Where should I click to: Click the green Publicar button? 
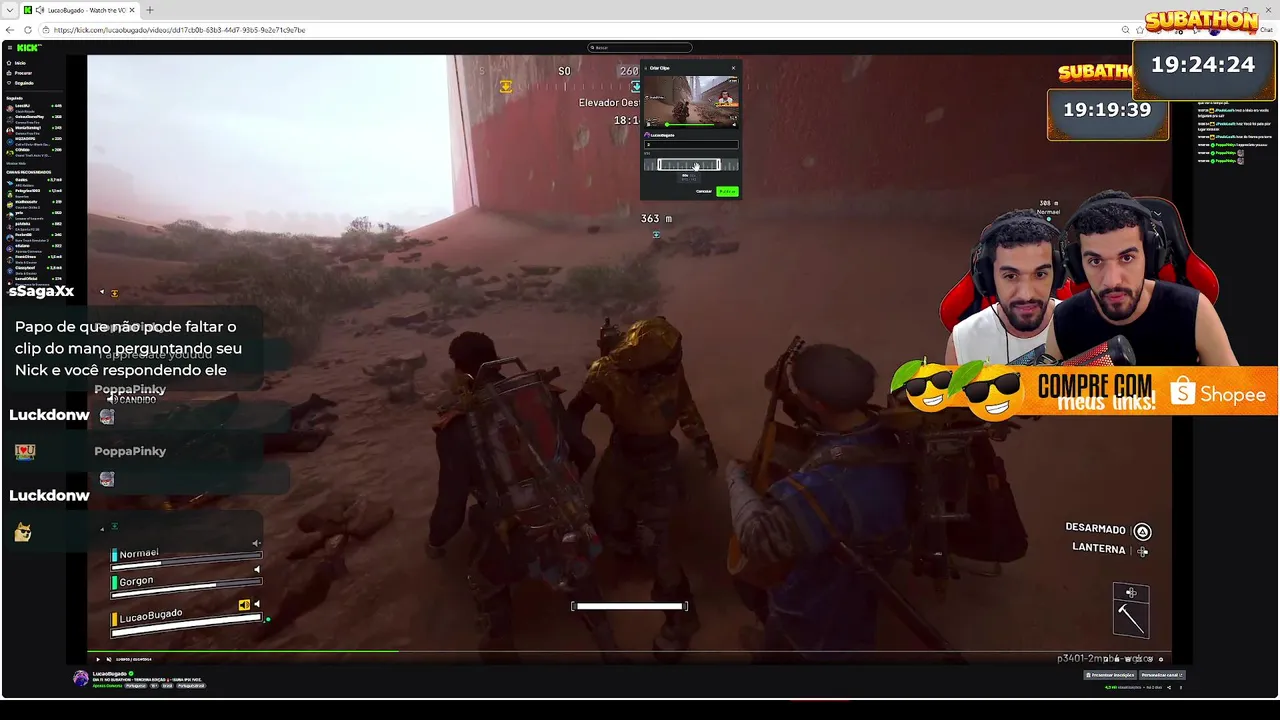727,191
